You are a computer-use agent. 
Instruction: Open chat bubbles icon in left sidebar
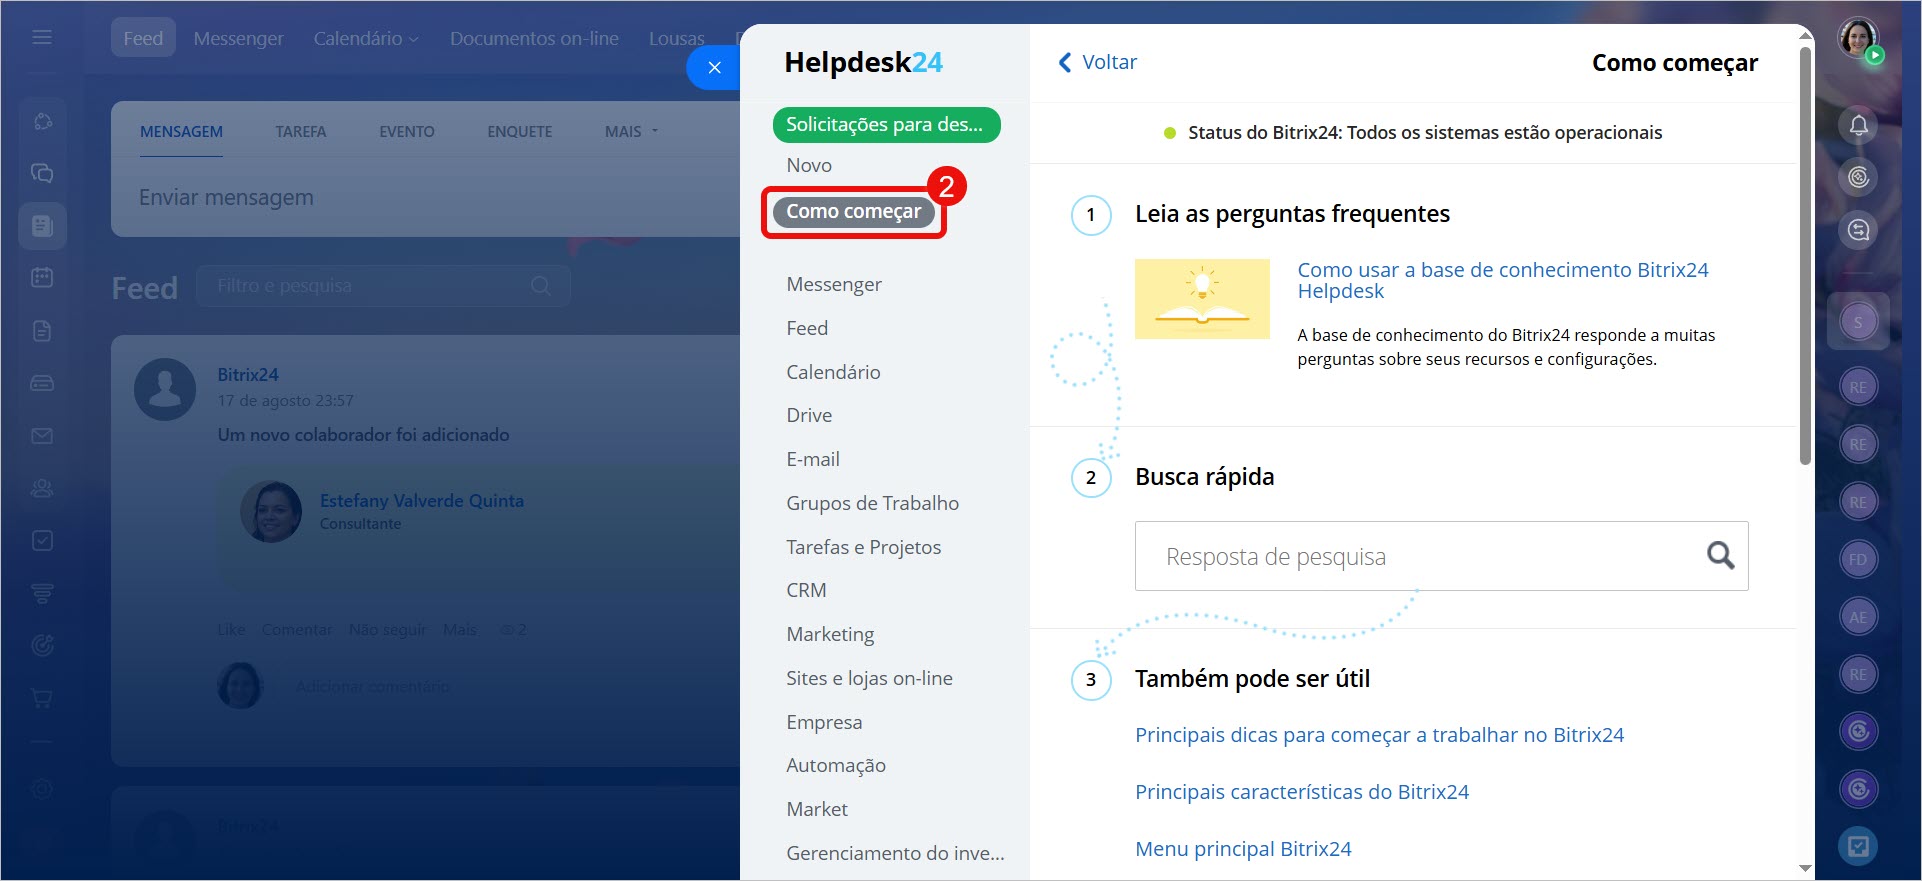coord(42,173)
